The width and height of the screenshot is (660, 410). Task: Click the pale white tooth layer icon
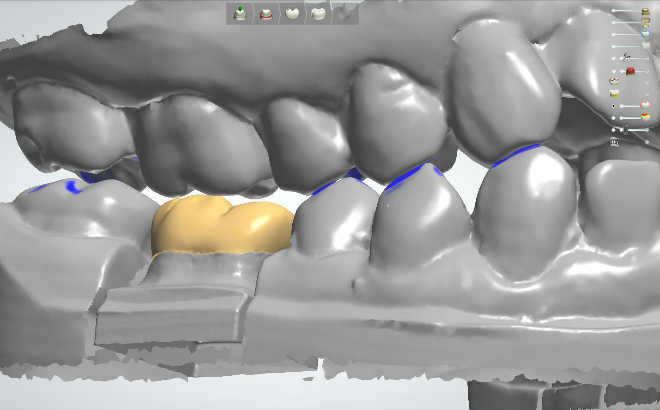tap(645, 46)
